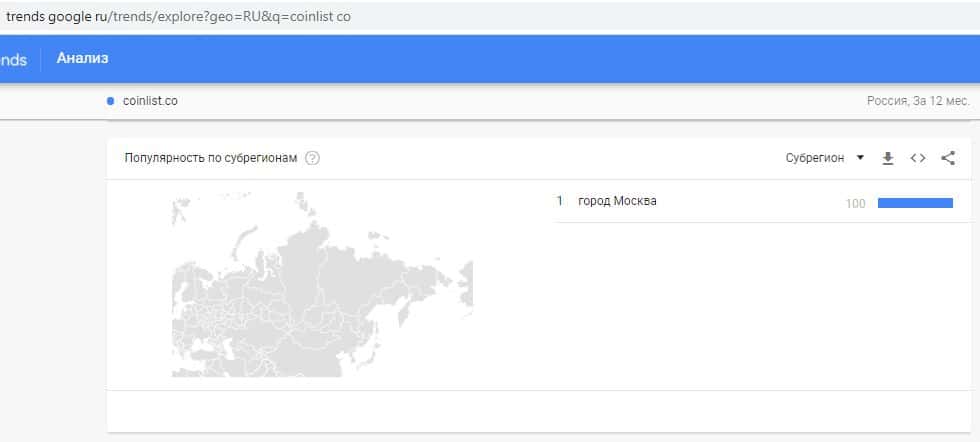Click the 100 value for Москва
Image resolution: width=980 pixels, height=442 pixels.
pyautogui.click(x=855, y=204)
